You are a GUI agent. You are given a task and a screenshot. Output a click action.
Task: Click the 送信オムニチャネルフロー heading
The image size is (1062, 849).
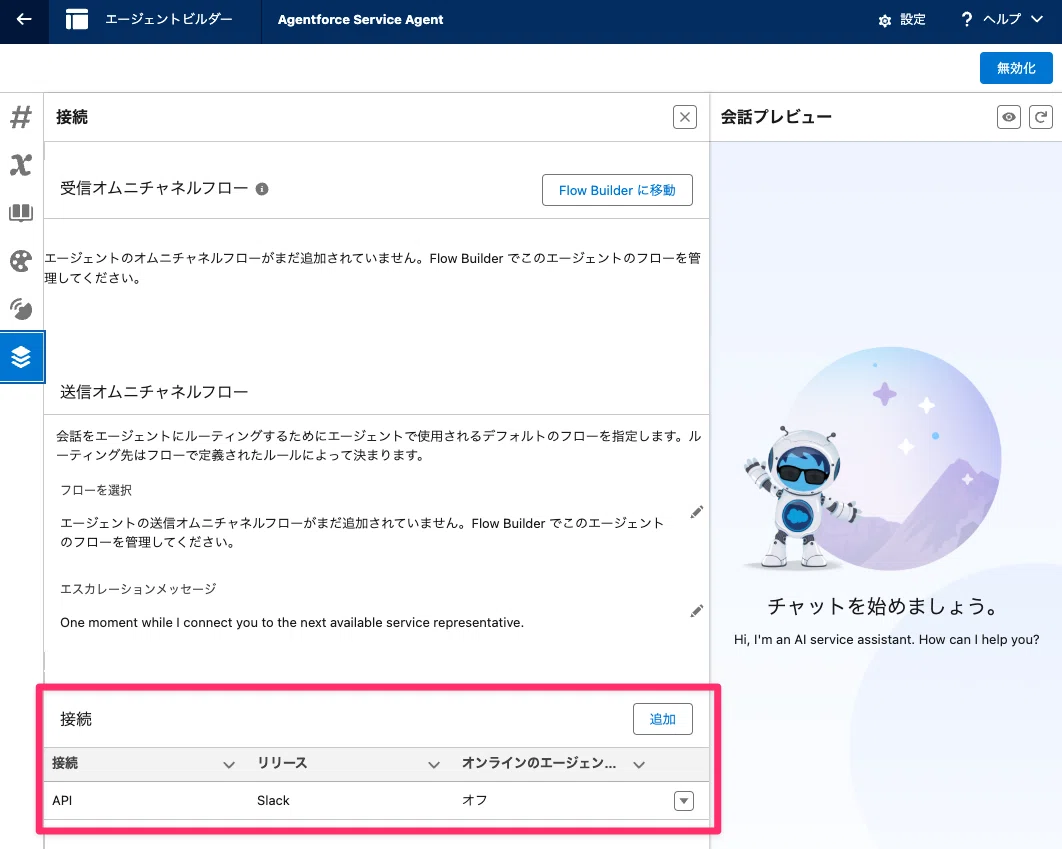click(x=154, y=392)
